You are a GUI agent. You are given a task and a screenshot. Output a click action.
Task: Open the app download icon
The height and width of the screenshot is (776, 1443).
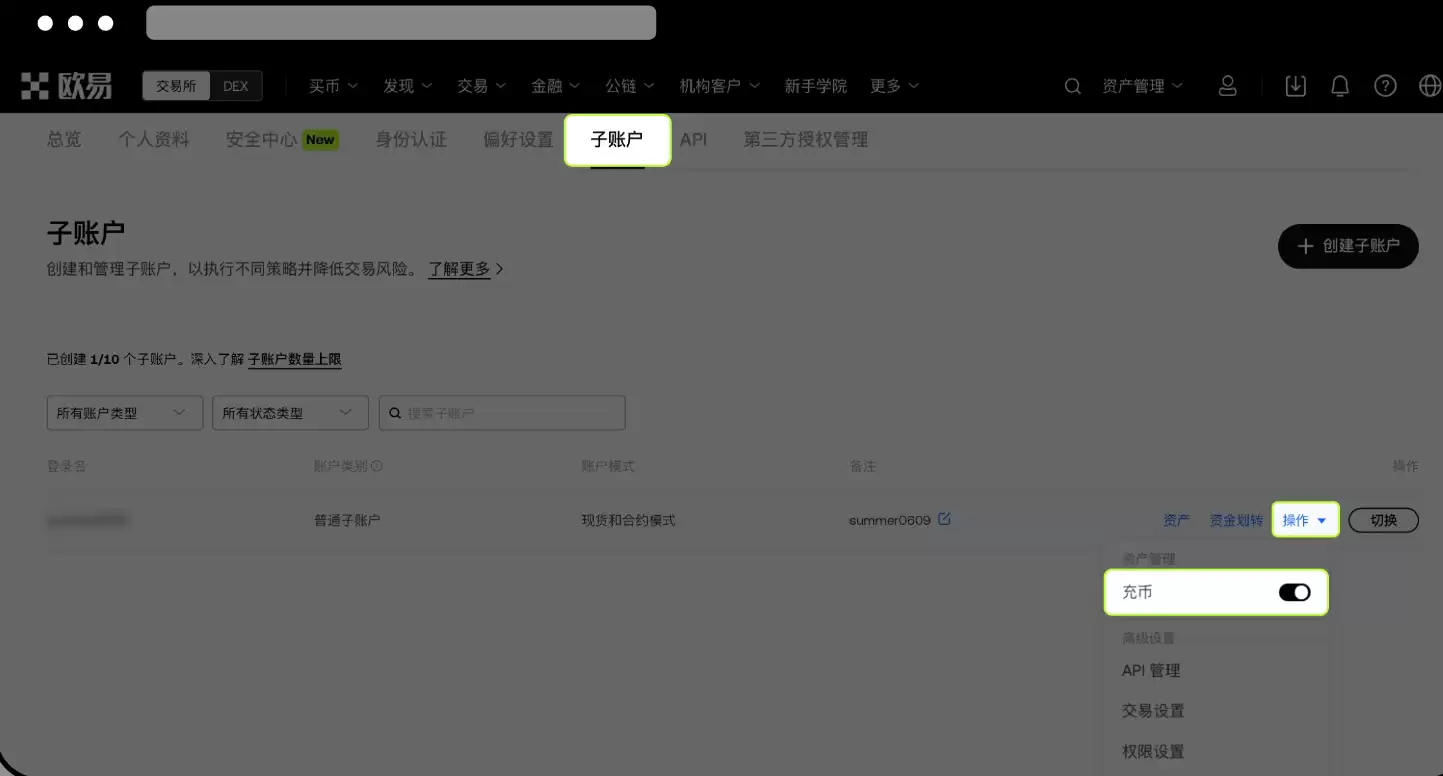[x=1295, y=86]
